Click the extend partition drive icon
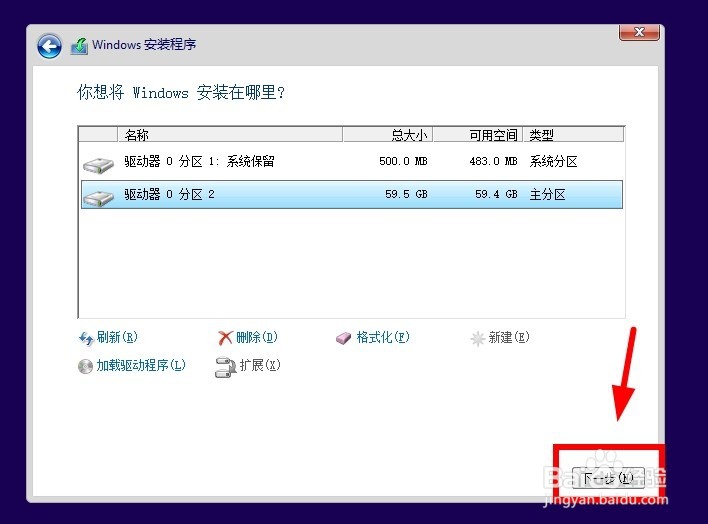 click(225, 367)
